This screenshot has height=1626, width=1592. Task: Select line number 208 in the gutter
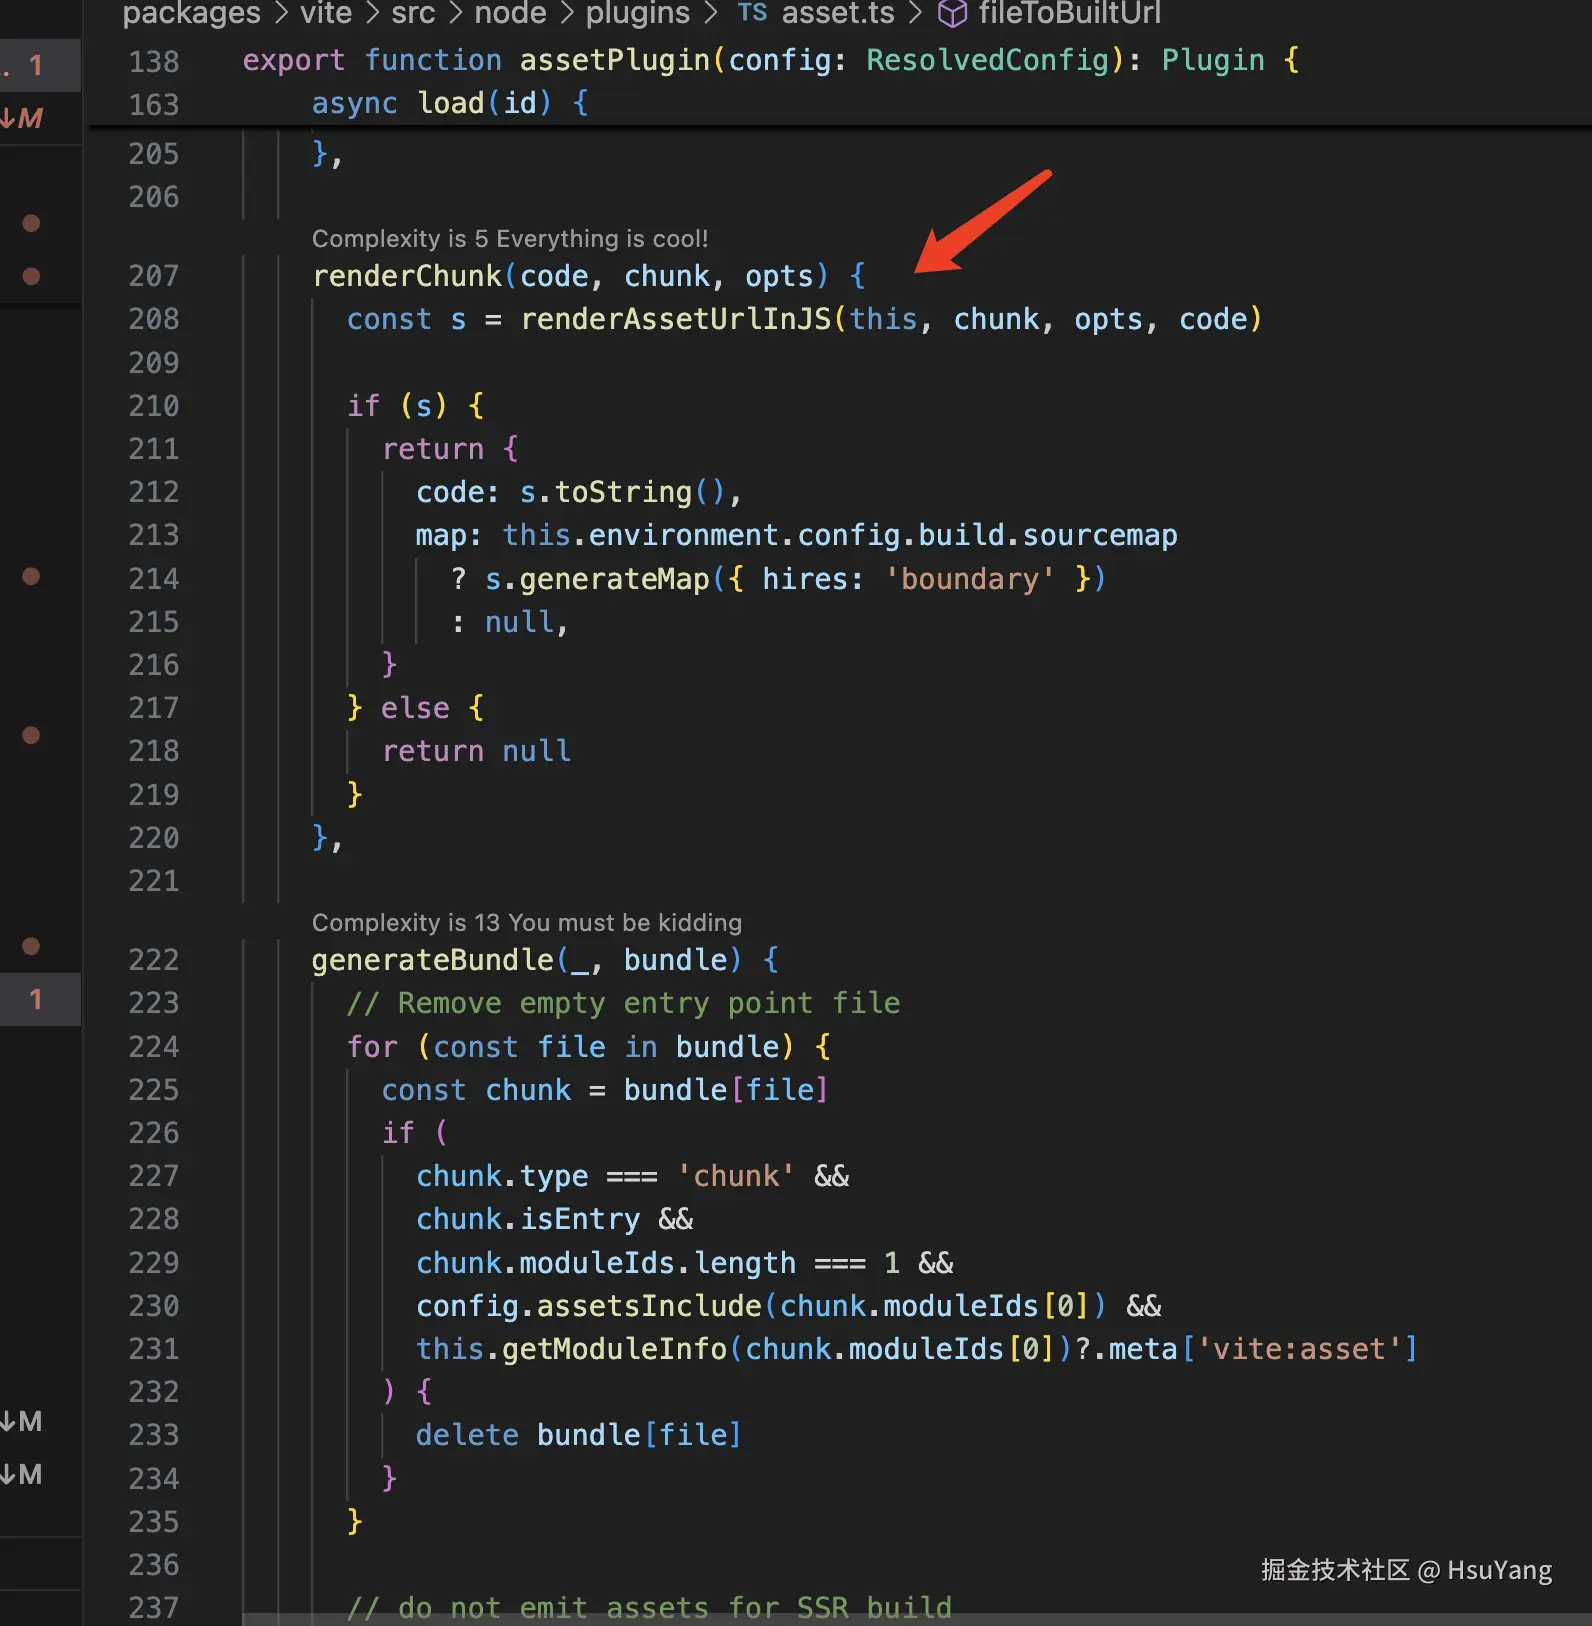click(x=154, y=319)
